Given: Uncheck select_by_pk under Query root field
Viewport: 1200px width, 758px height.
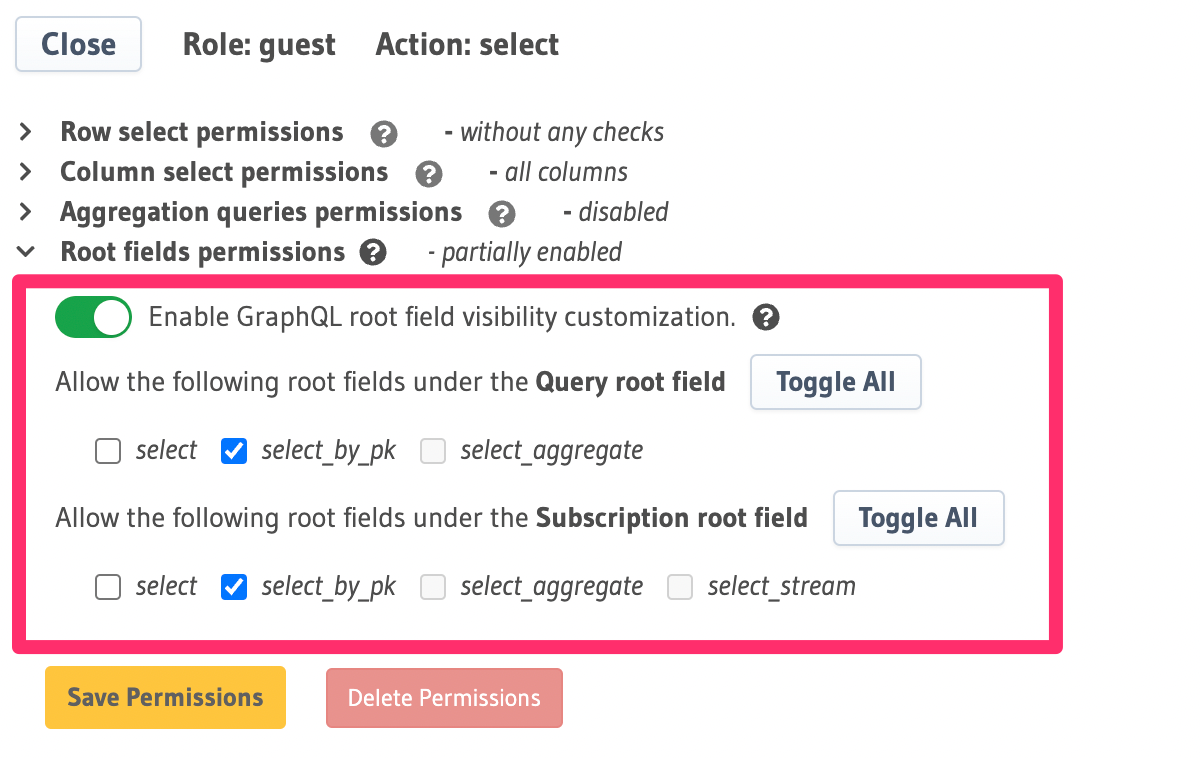Looking at the screenshot, I should 233,451.
